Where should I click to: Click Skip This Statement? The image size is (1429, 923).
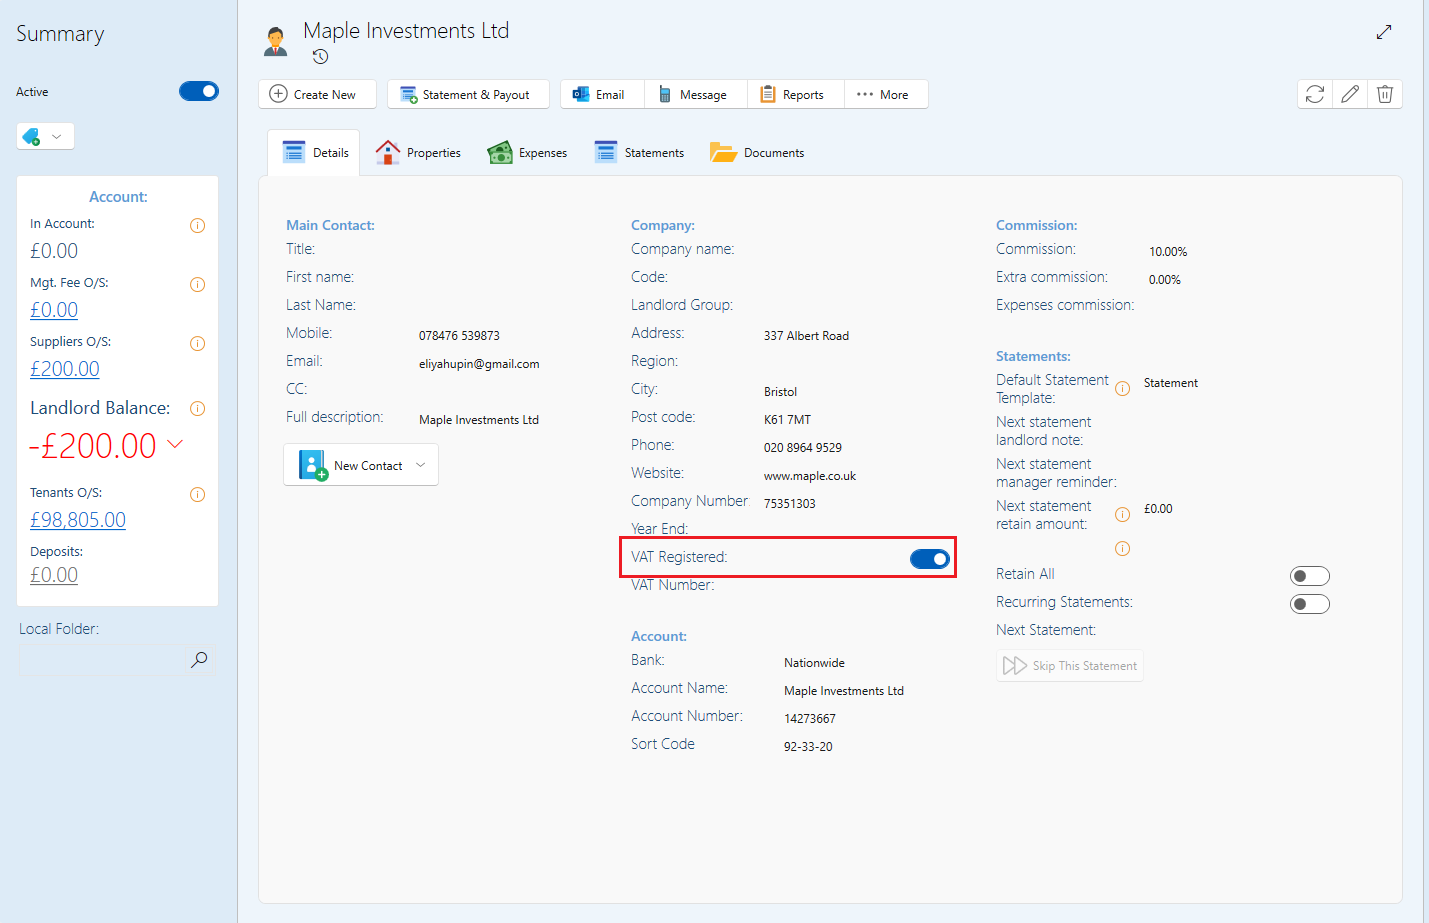[x=1070, y=666]
